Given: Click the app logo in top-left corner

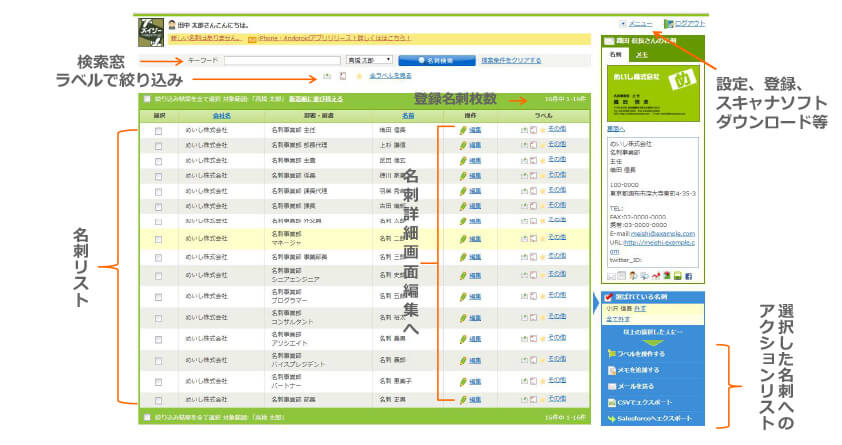Looking at the screenshot, I should coord(151,27).
